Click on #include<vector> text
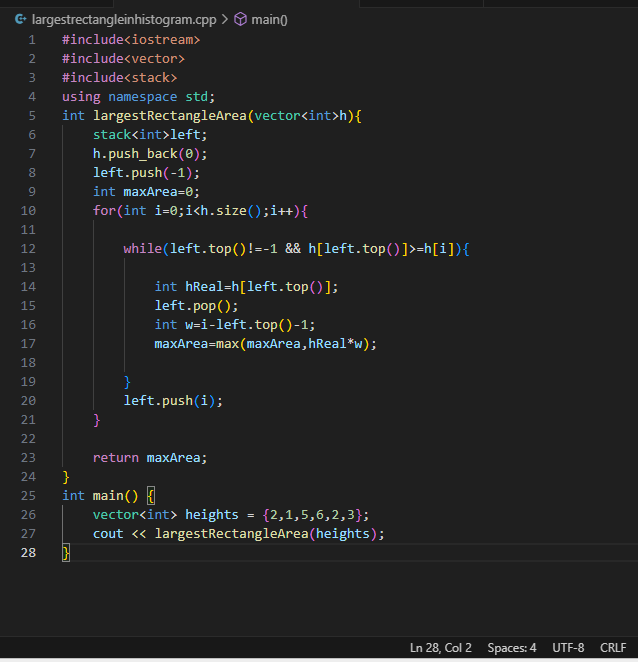 point(123,59)
